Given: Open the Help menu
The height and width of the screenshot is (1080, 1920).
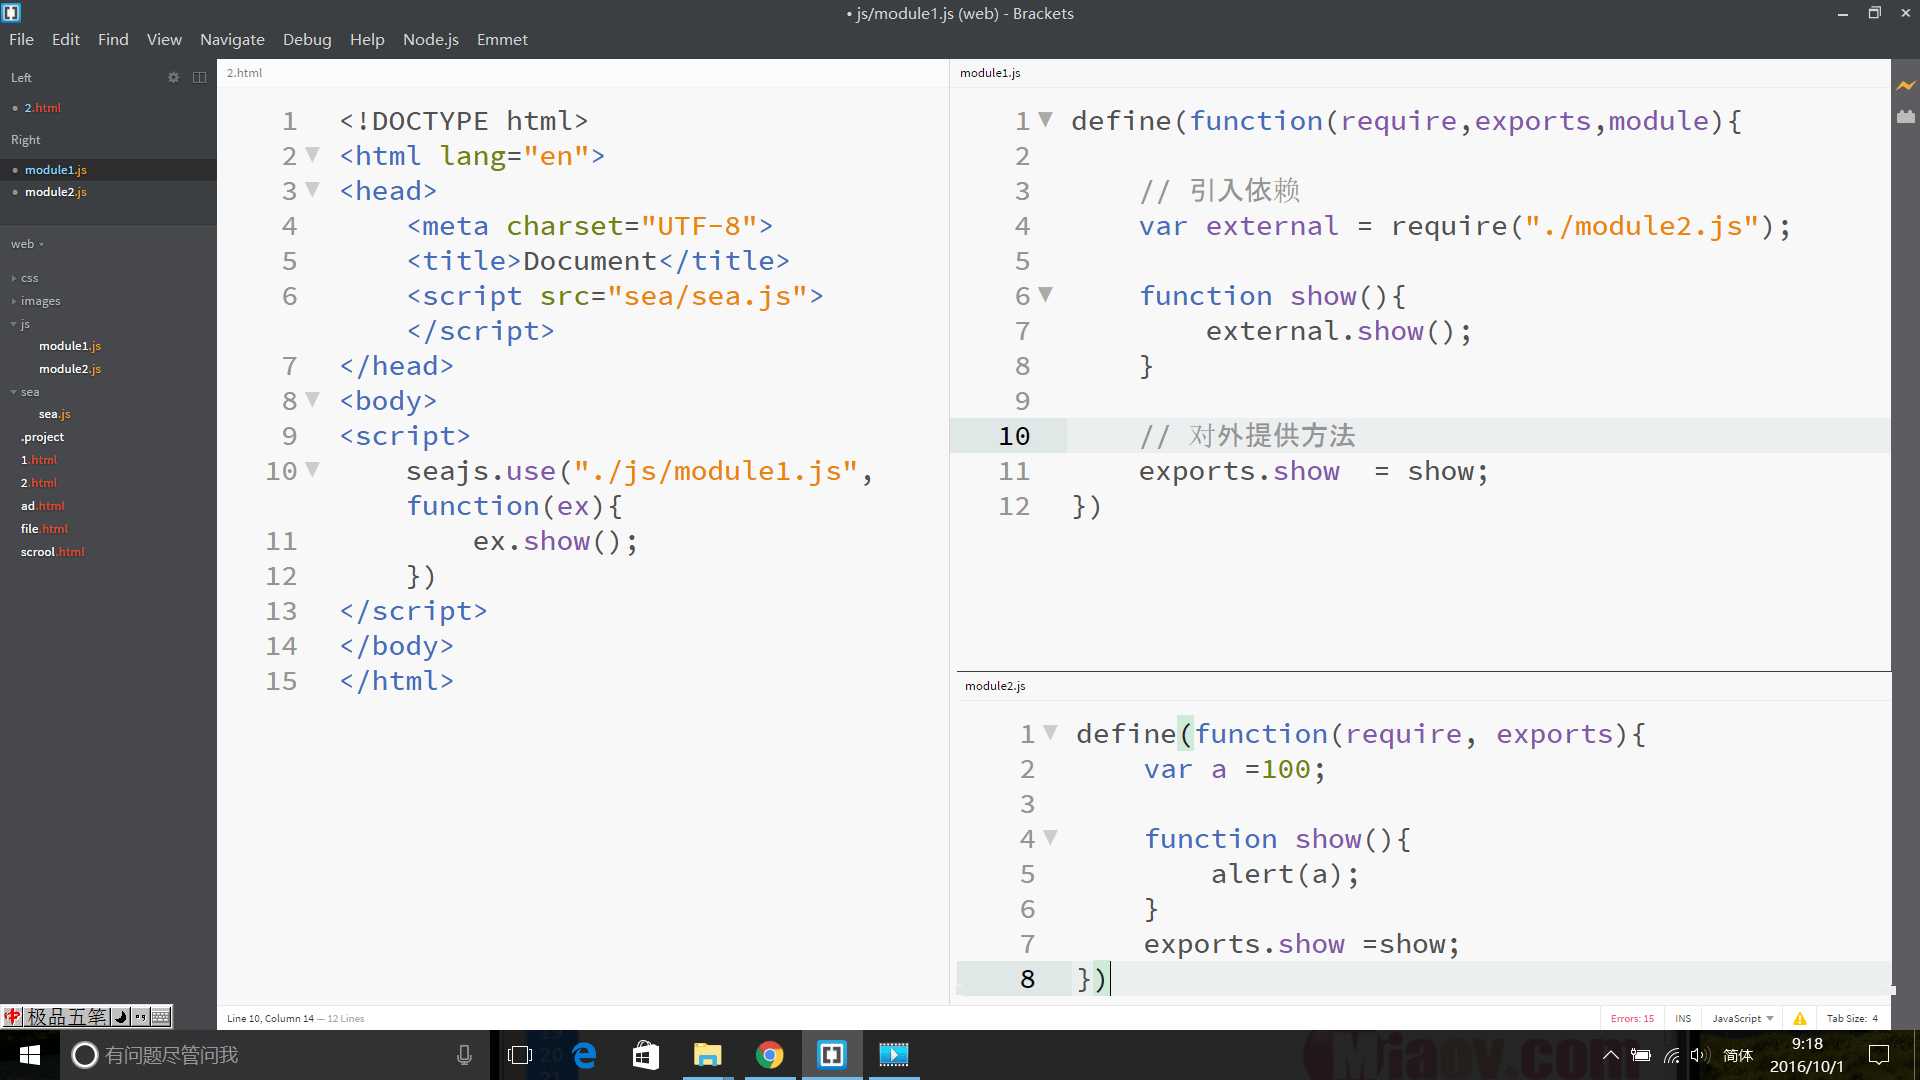Looking at the screenshot, I should [367, 39].
